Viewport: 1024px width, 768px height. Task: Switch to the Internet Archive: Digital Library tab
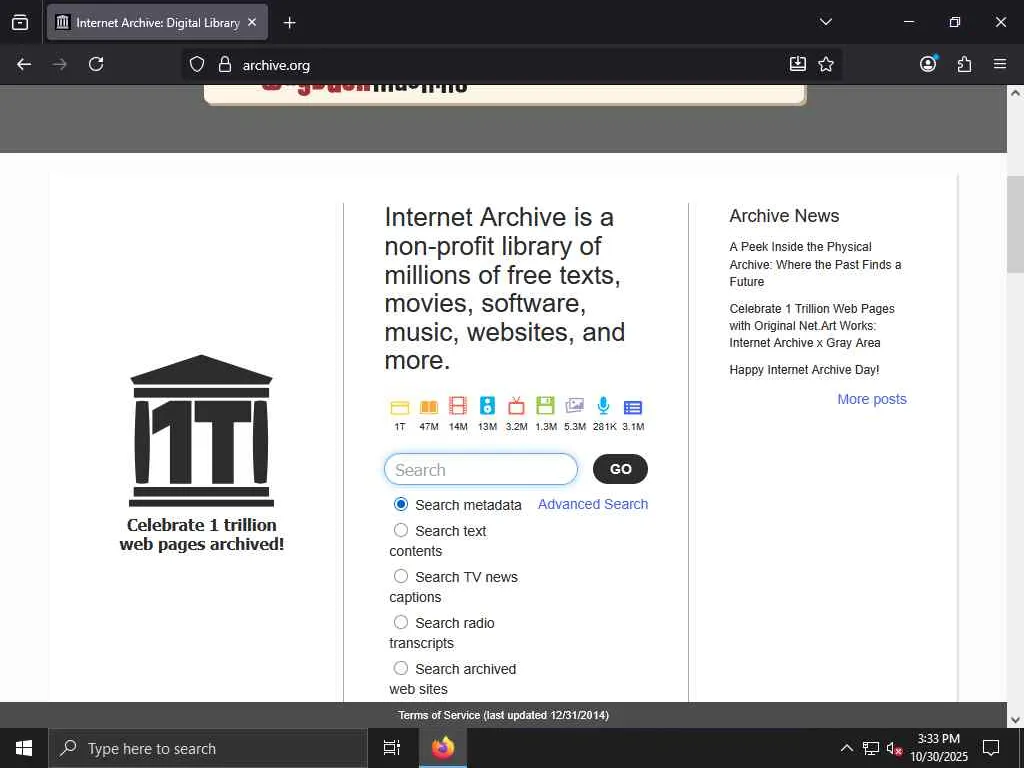pos(157,22)
